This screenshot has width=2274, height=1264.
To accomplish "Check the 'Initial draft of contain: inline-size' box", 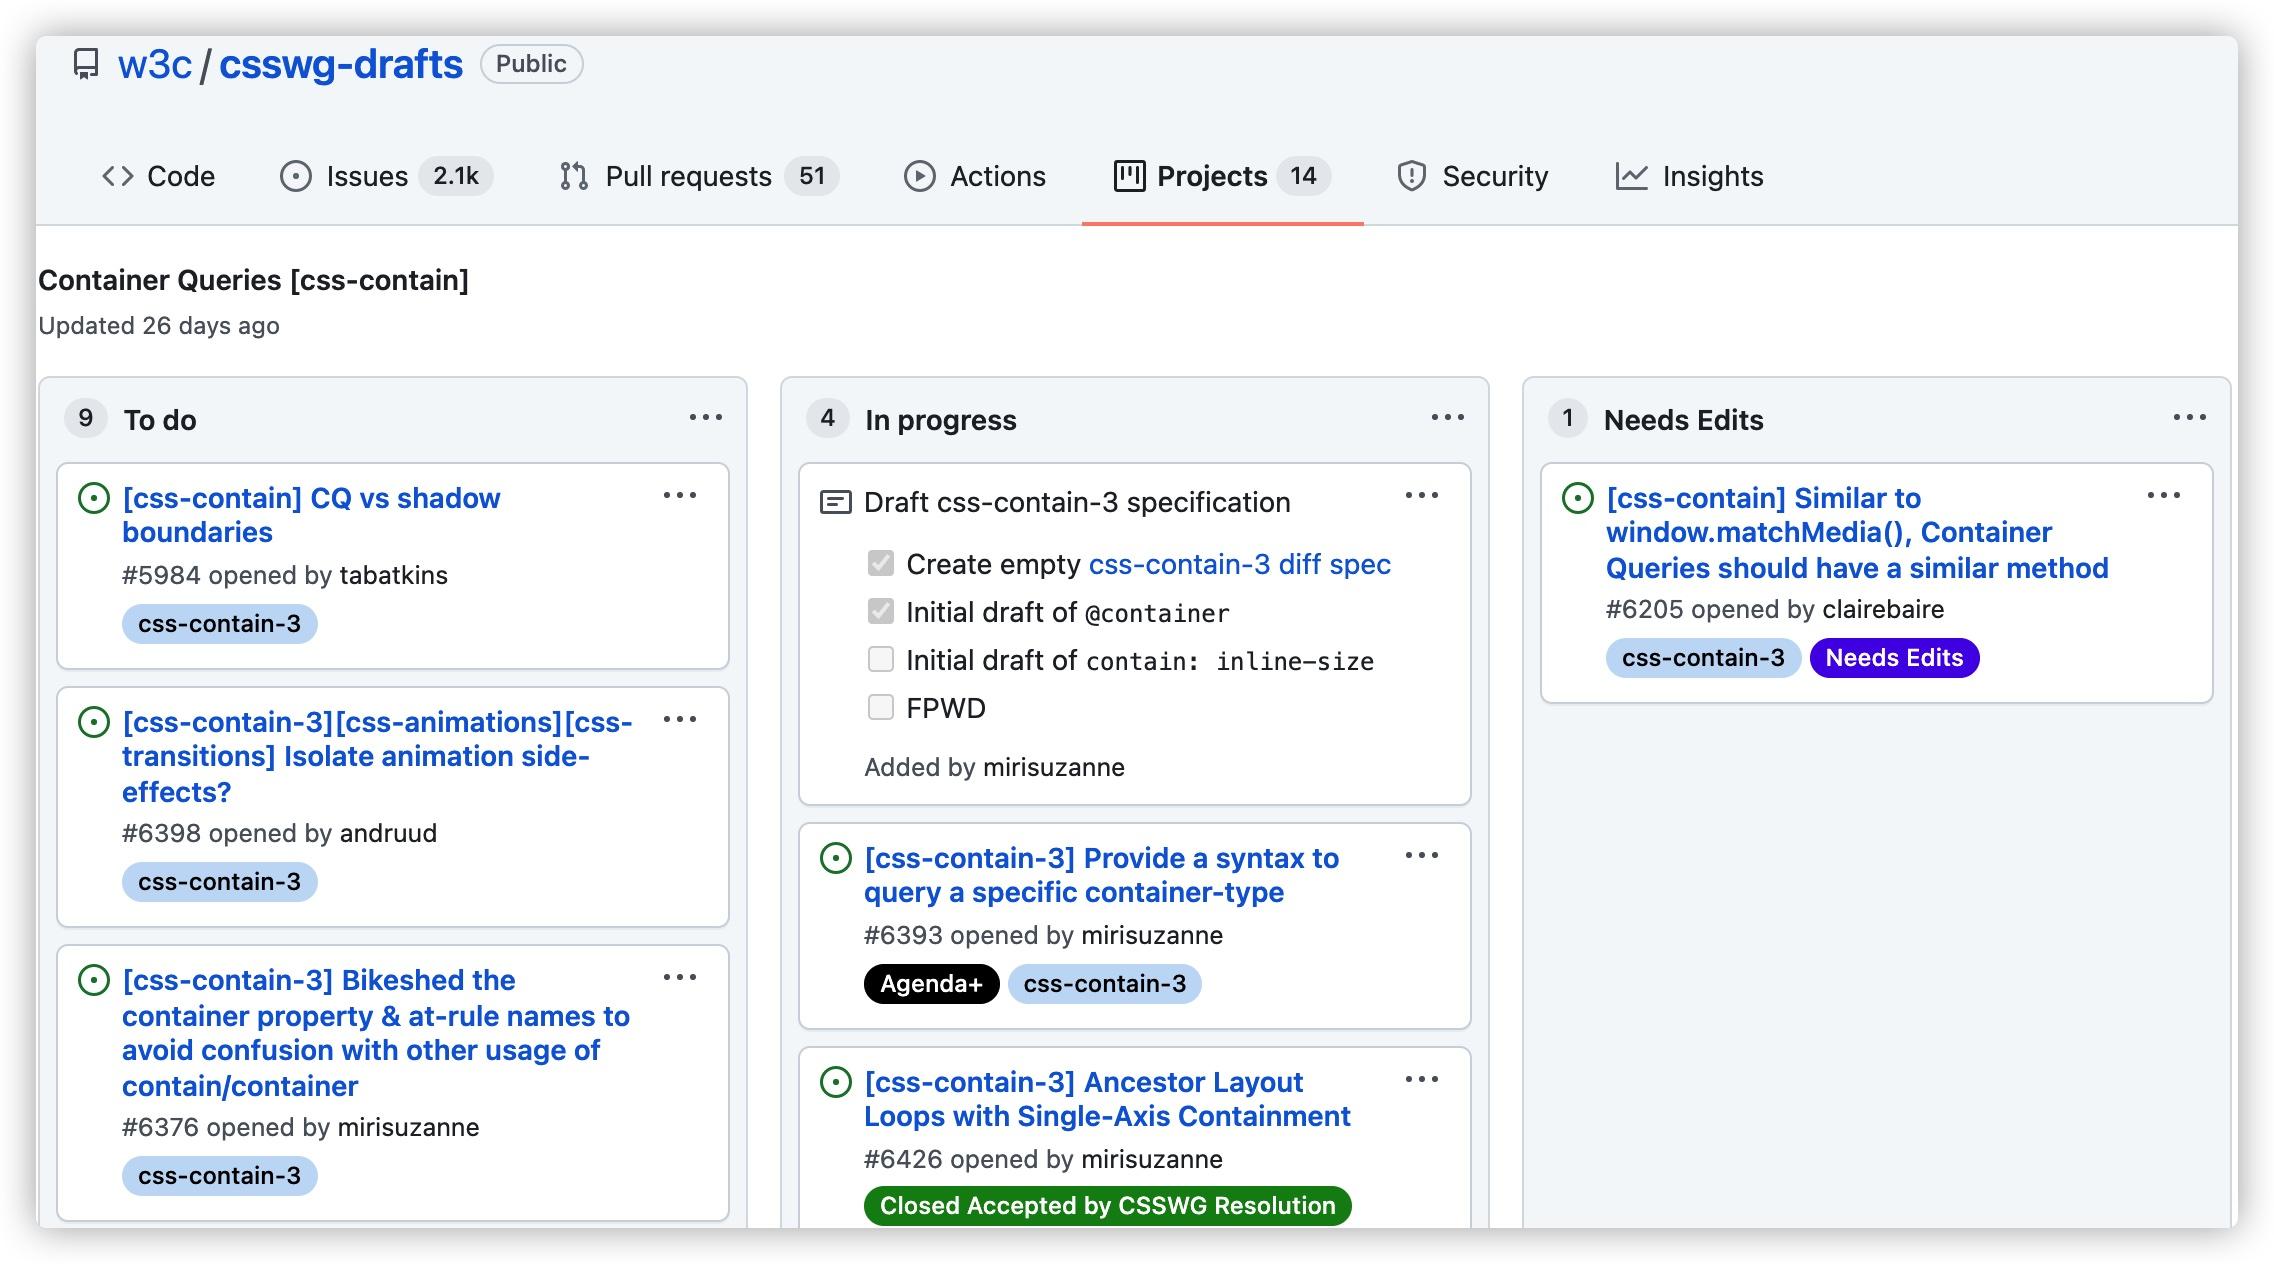I will tap(880, 660).
